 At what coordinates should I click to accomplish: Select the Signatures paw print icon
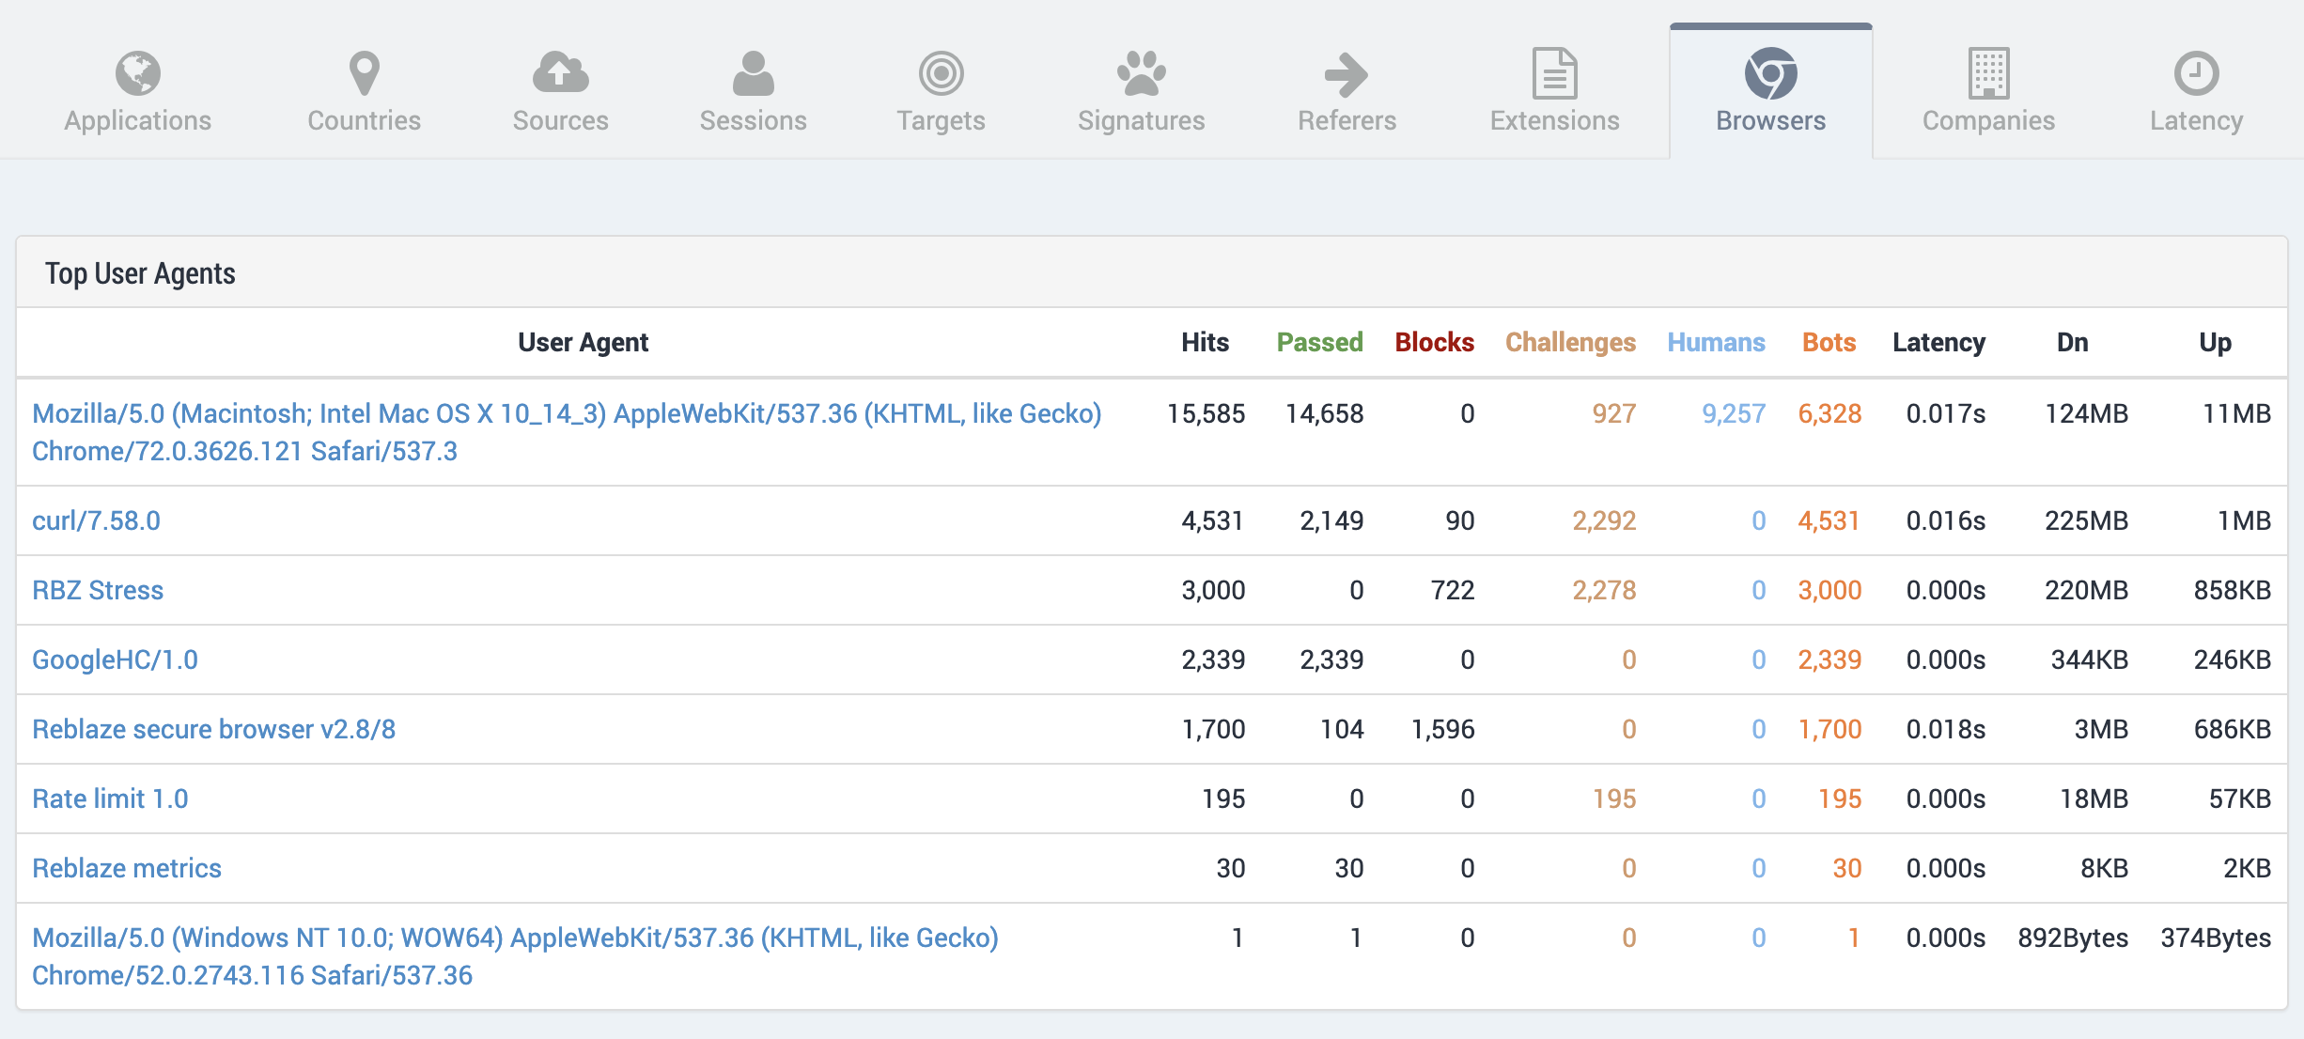[1141, 73]
